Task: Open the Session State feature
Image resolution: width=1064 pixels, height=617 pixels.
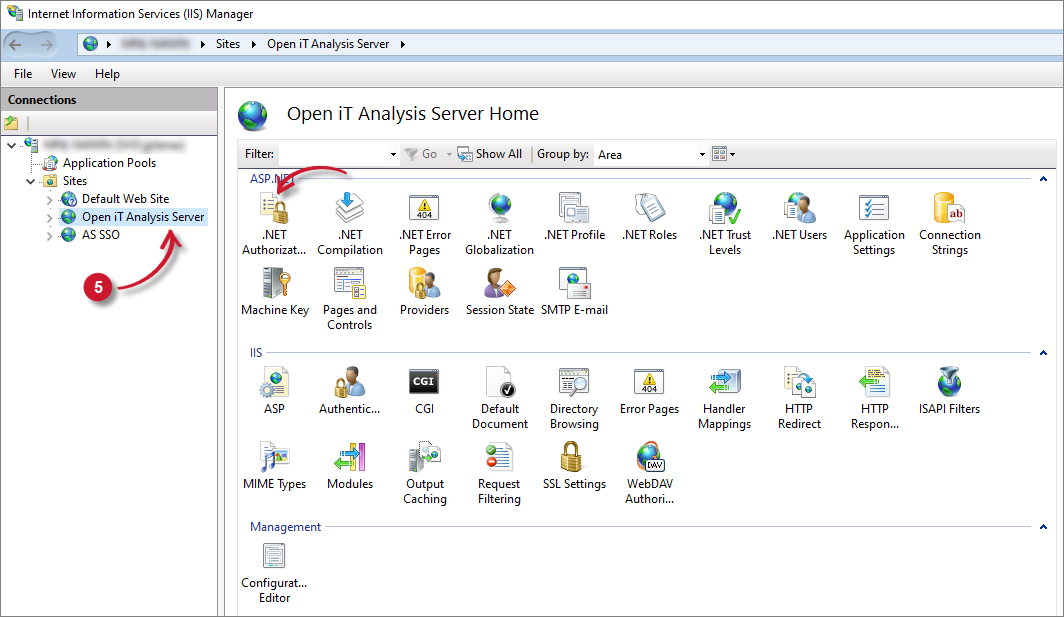Action: [499, 285]
